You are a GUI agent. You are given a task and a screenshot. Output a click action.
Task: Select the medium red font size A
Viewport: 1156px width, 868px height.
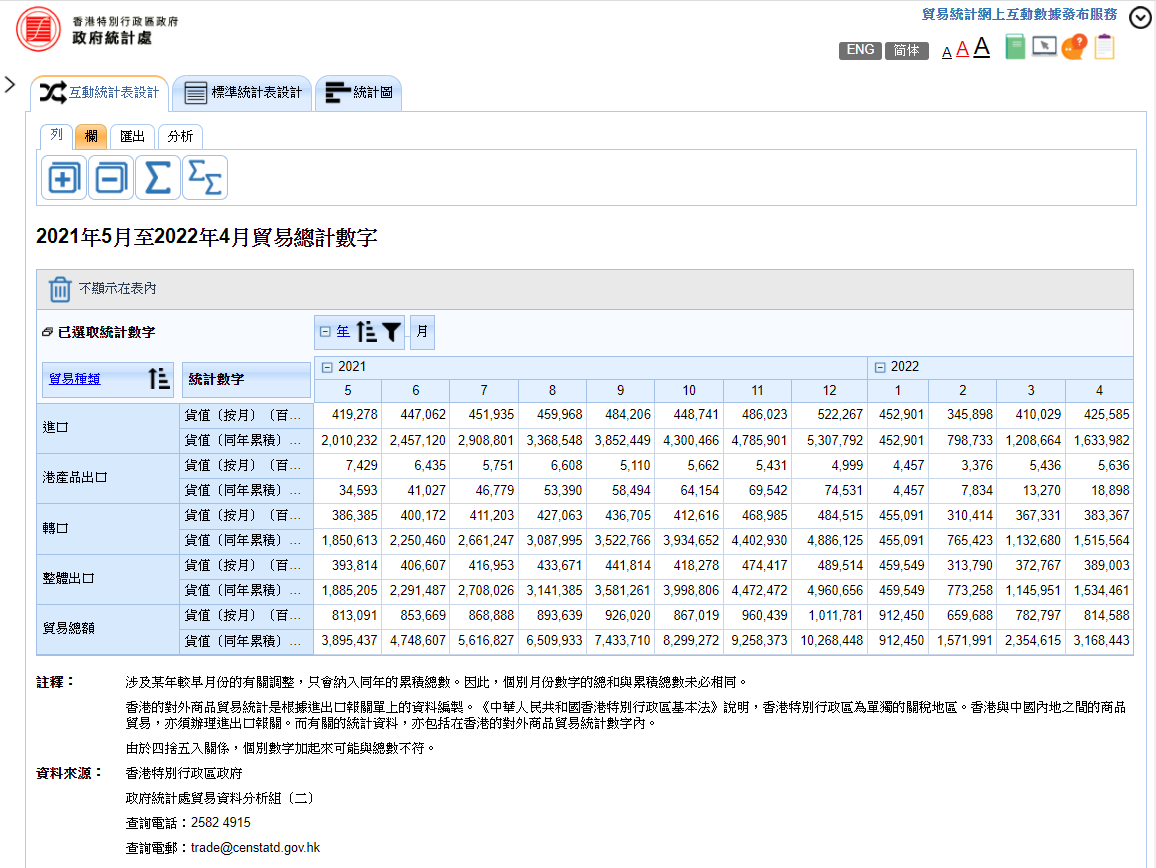(962, 49)
